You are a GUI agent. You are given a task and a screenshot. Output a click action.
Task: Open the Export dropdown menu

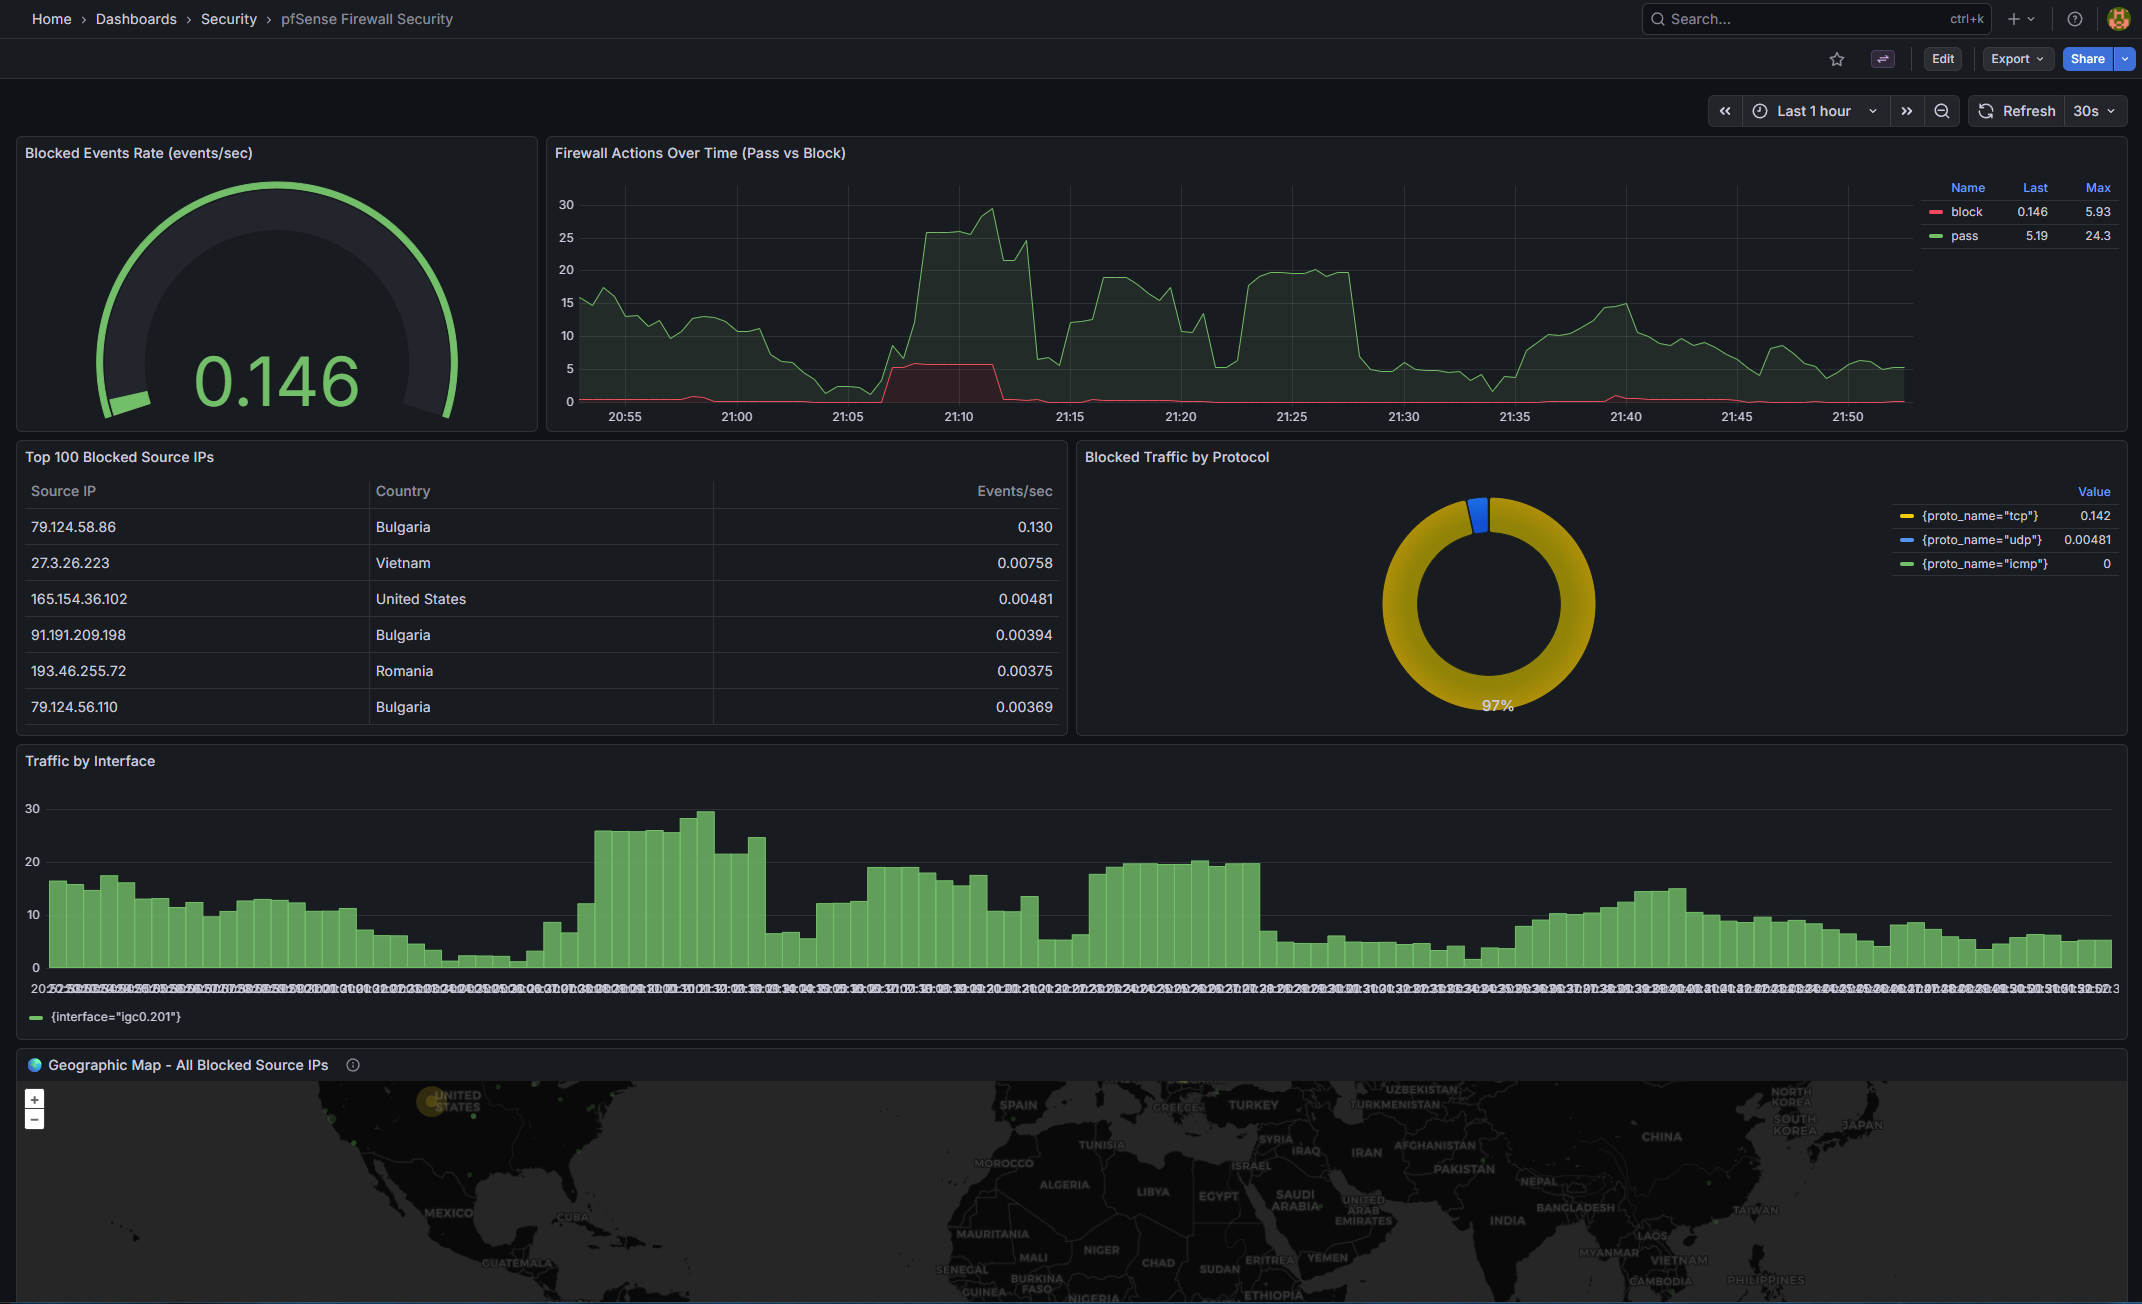[2017, 59]
